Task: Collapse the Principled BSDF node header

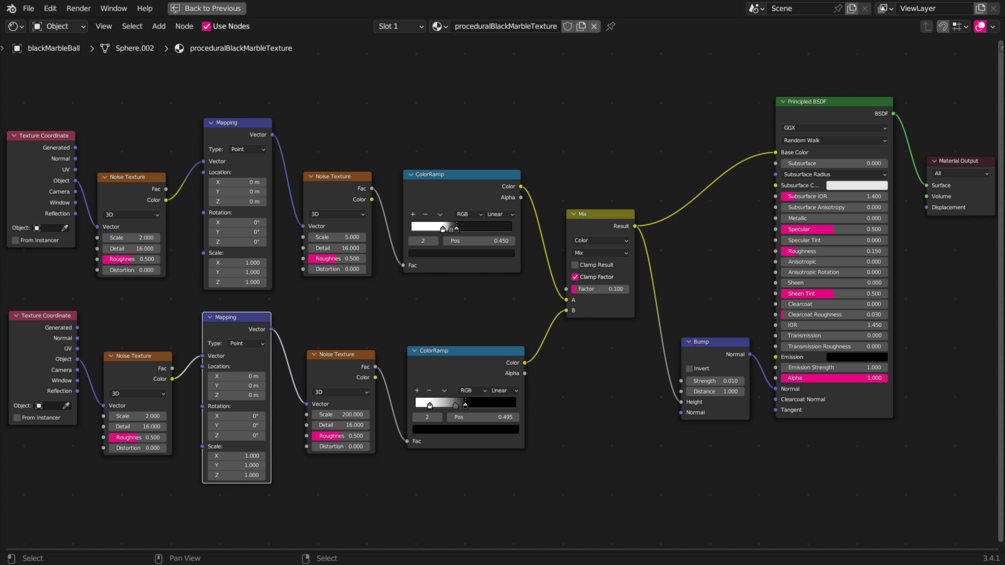Action: [783, 101]
